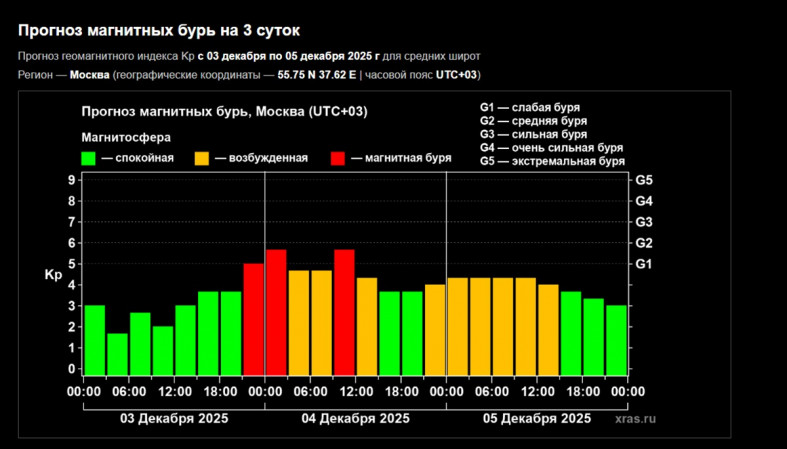Select the first red bar on 04 December
Screen dimensions: 787x449
[276, 312]
